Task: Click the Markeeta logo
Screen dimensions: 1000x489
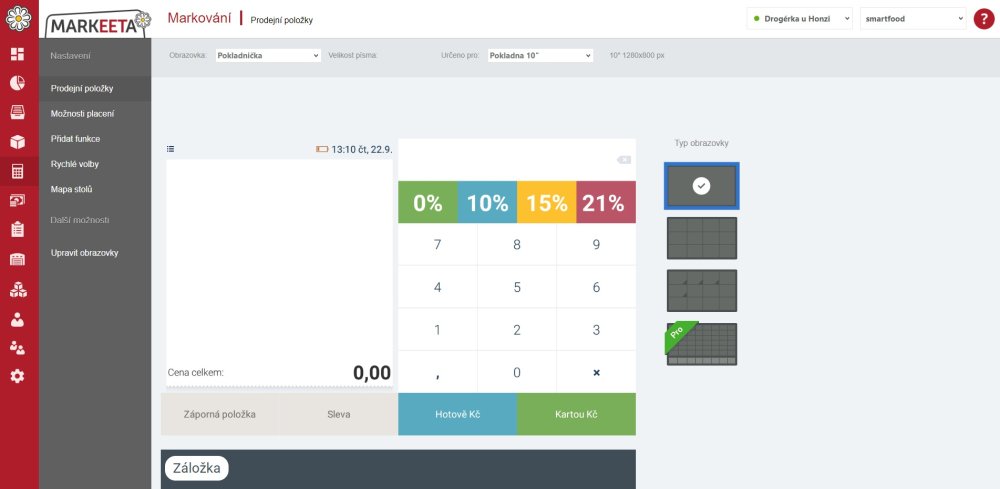Action: click(98, 24)
